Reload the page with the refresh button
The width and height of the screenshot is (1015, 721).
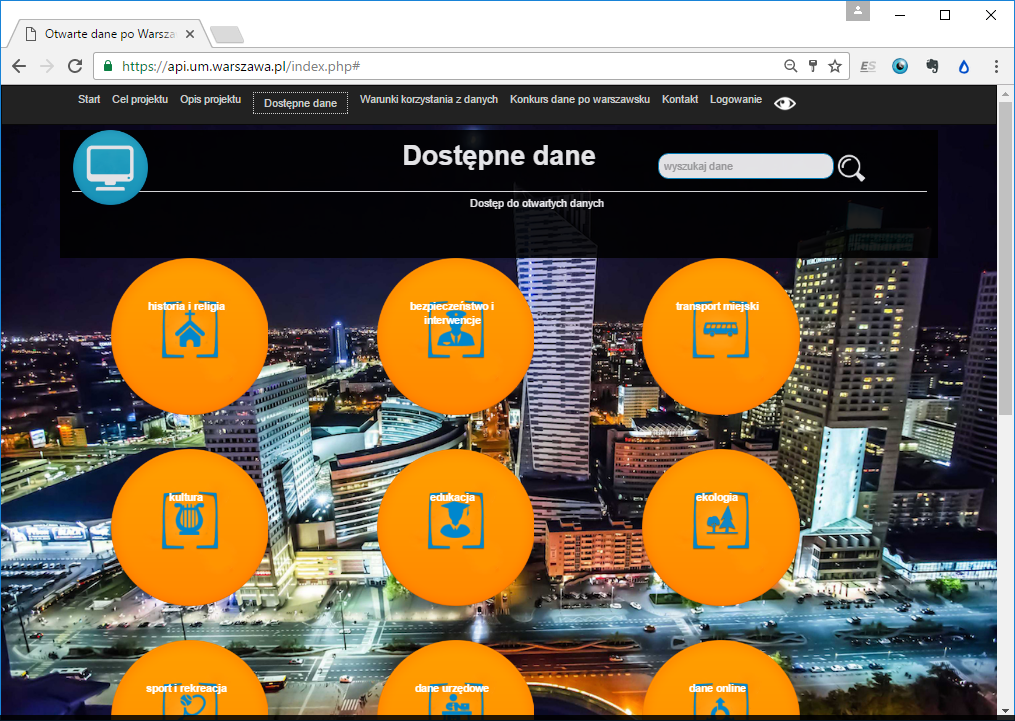pos(75,66)
